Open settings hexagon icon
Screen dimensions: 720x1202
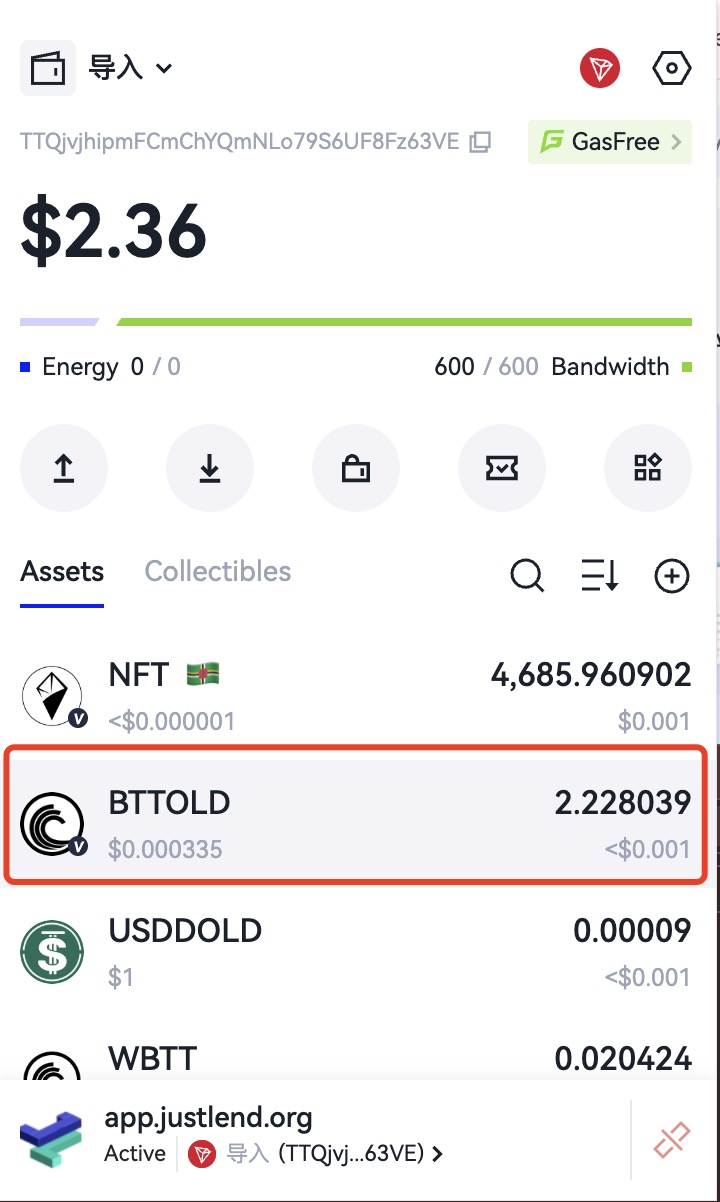click(x=671, y=69)
